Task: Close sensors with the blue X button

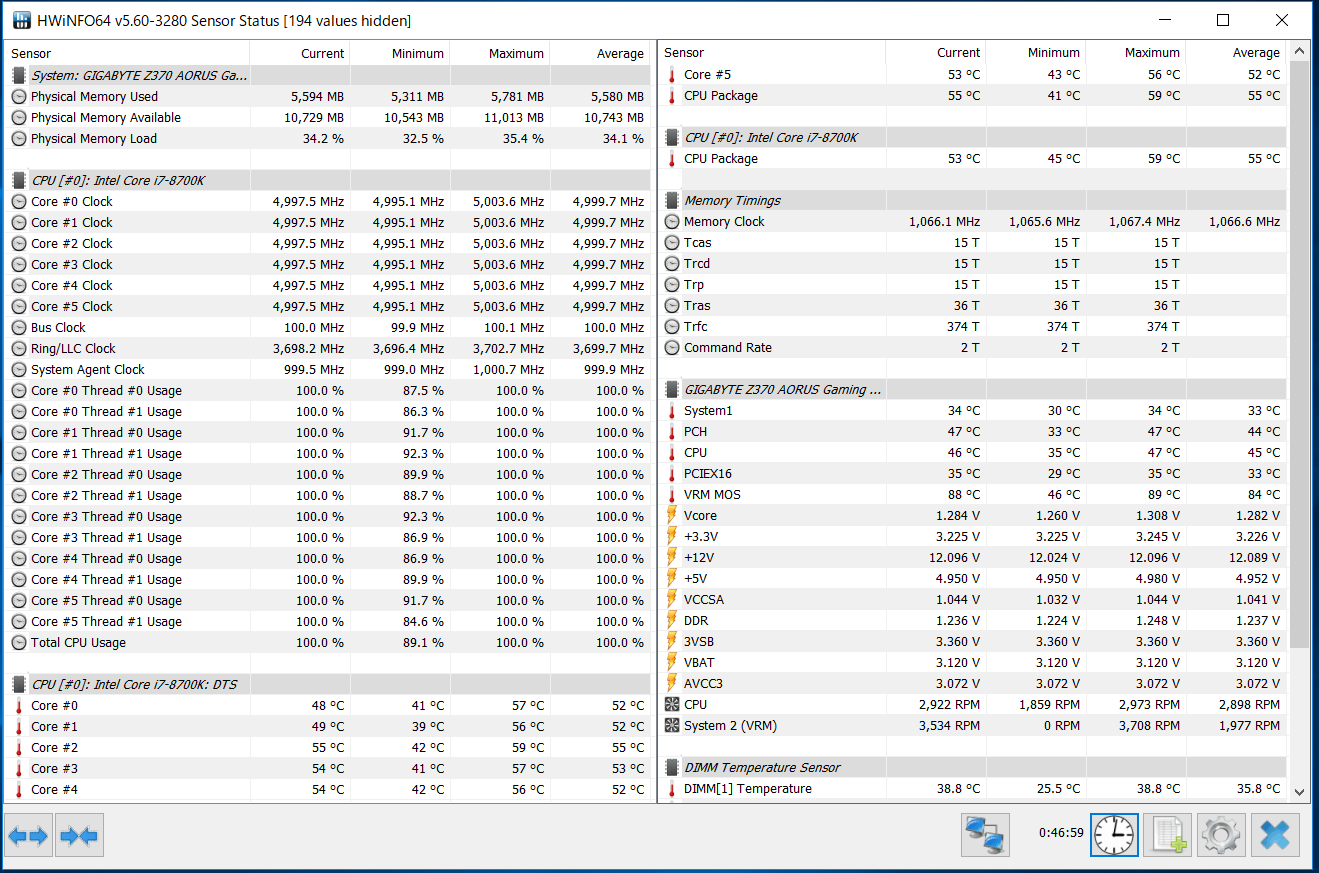Action: (1275, 835)
